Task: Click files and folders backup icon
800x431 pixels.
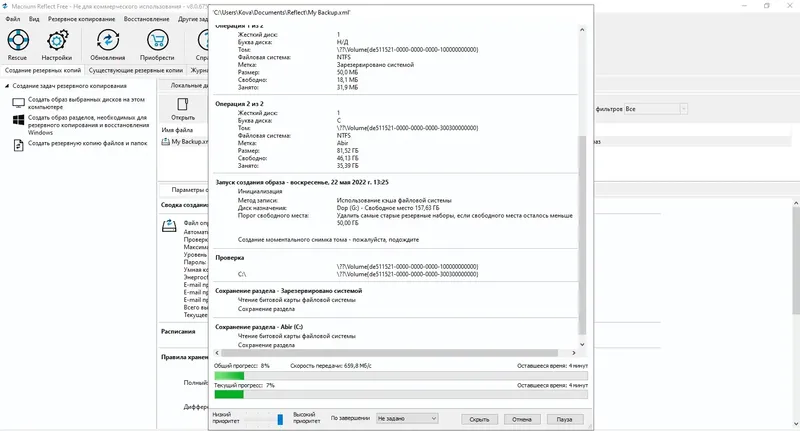Action: click(x=18, y=145)
